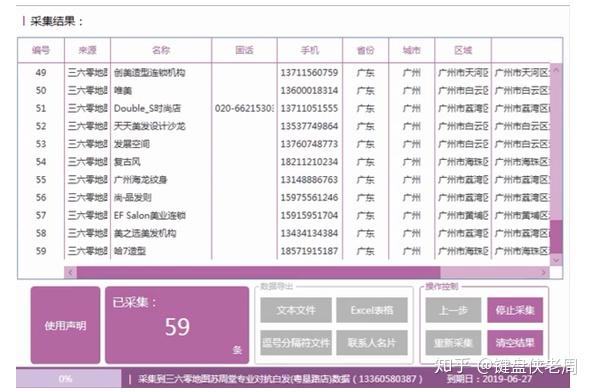Viewport: 594px width, 392px height.
Task: Export results as 文本文件
Action: tap(296, 310)
